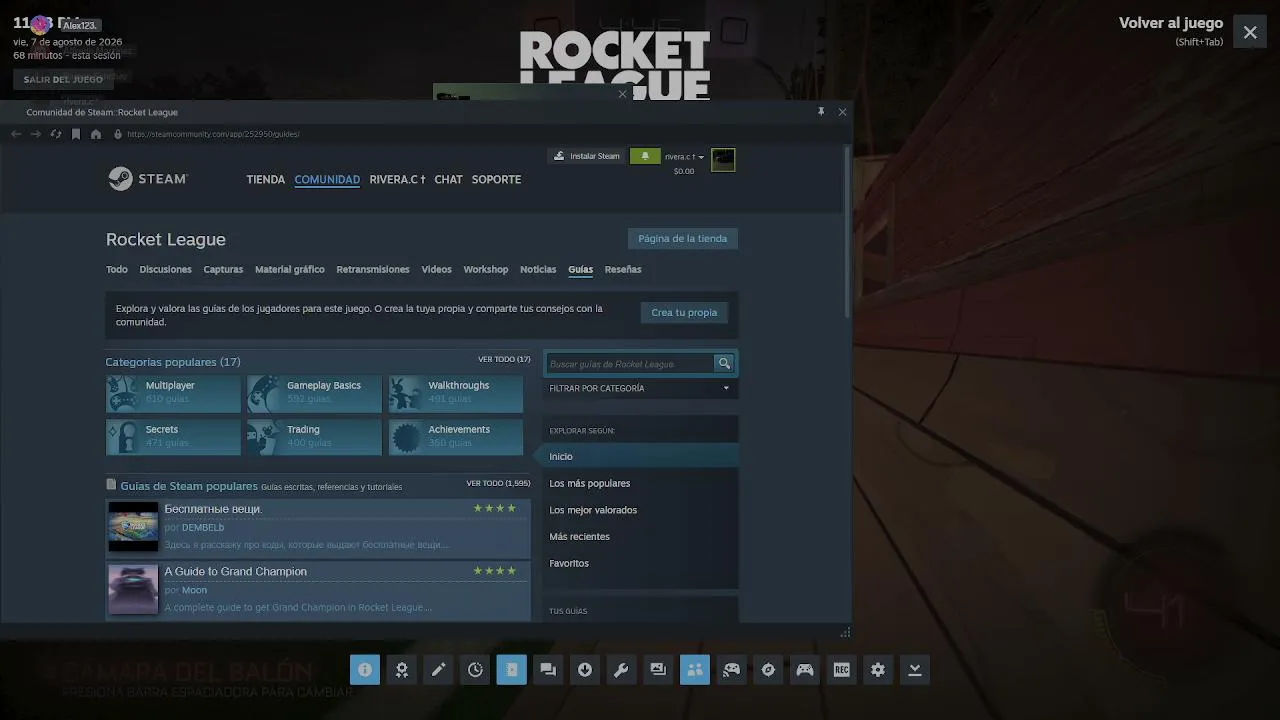Reload the Steam community page
The image size is (1280, 720).
click(x=56, y=134)
